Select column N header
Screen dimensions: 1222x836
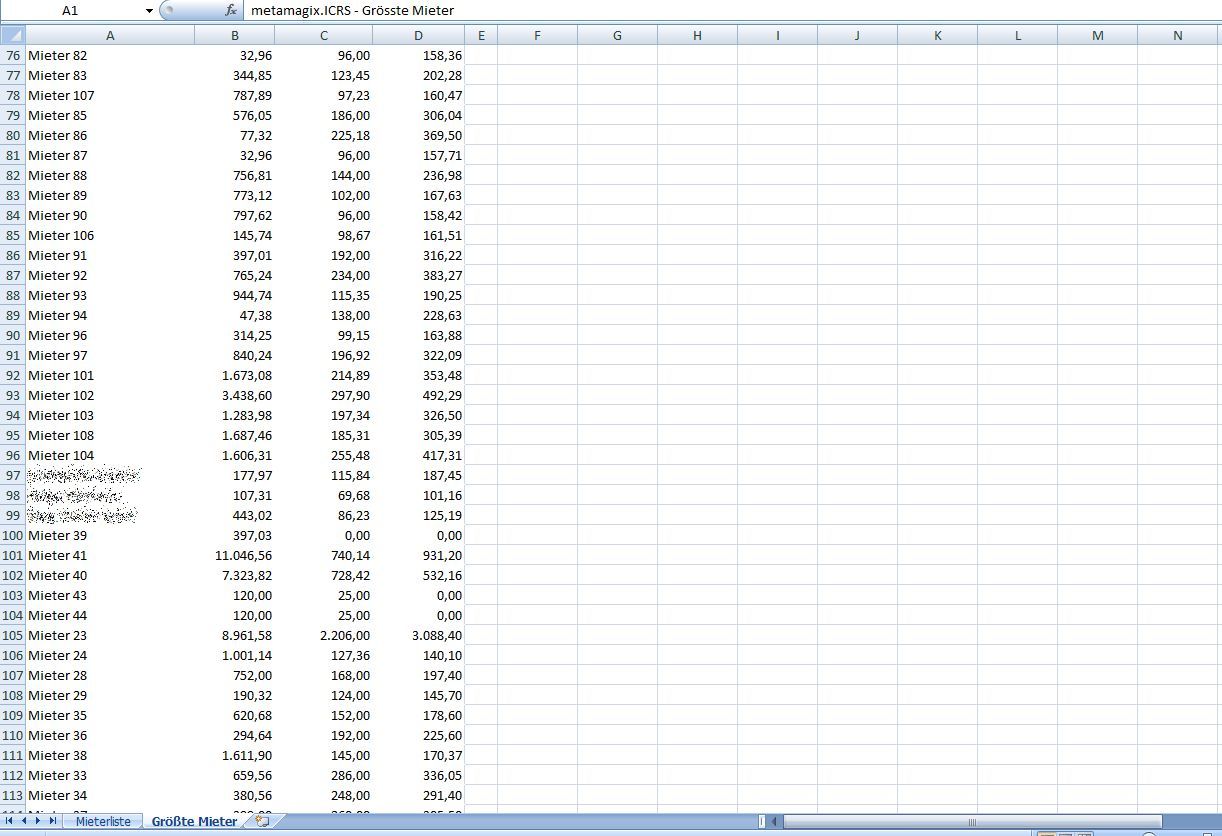(1178, 35)
